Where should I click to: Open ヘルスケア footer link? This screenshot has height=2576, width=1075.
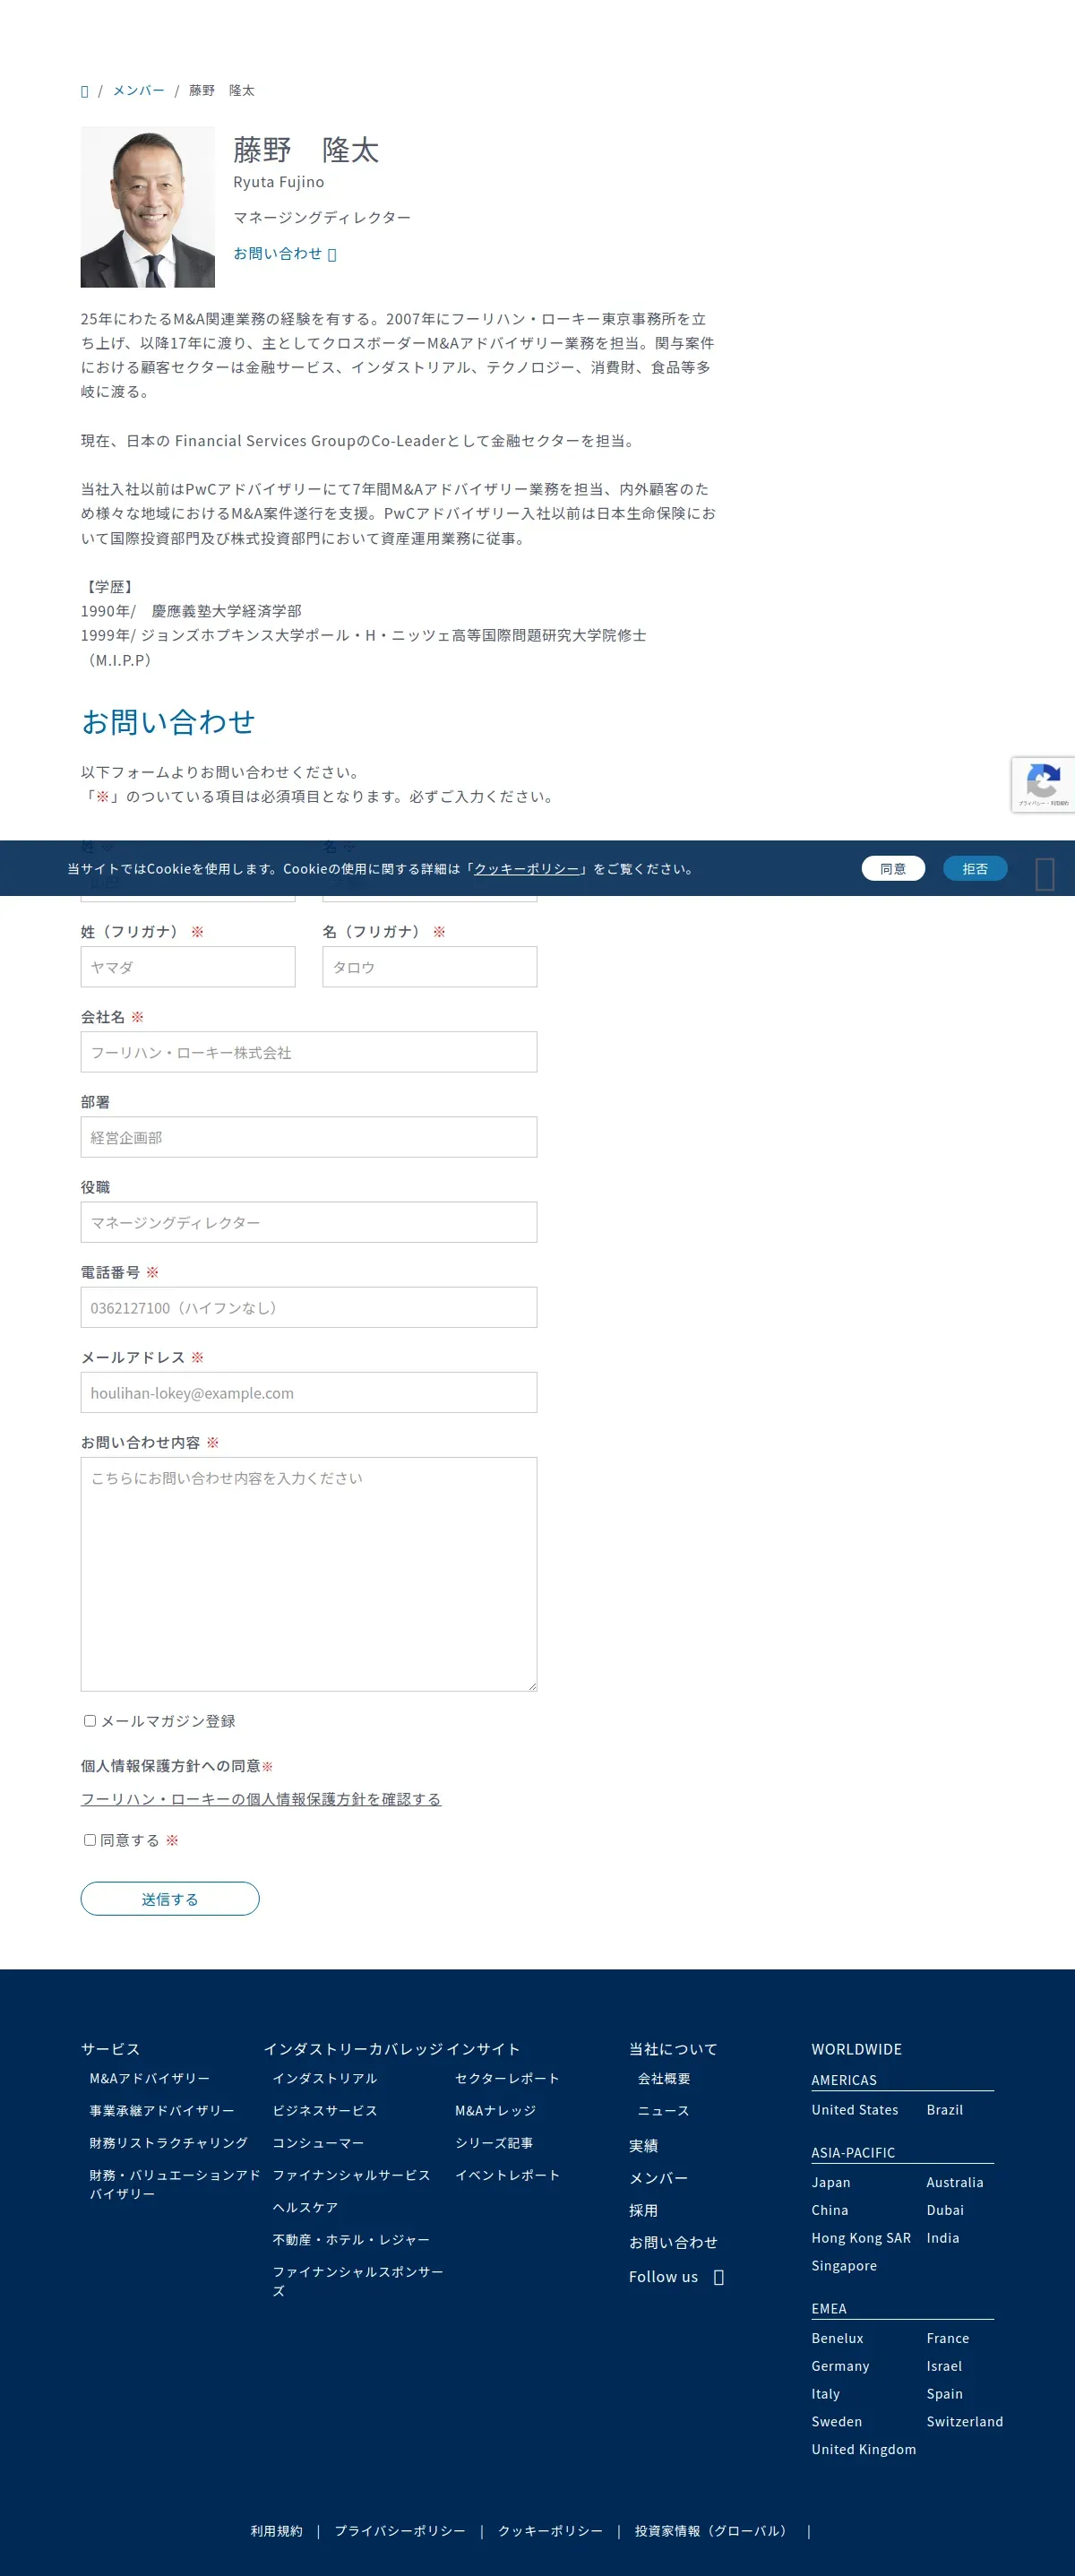coord(306,2207)
